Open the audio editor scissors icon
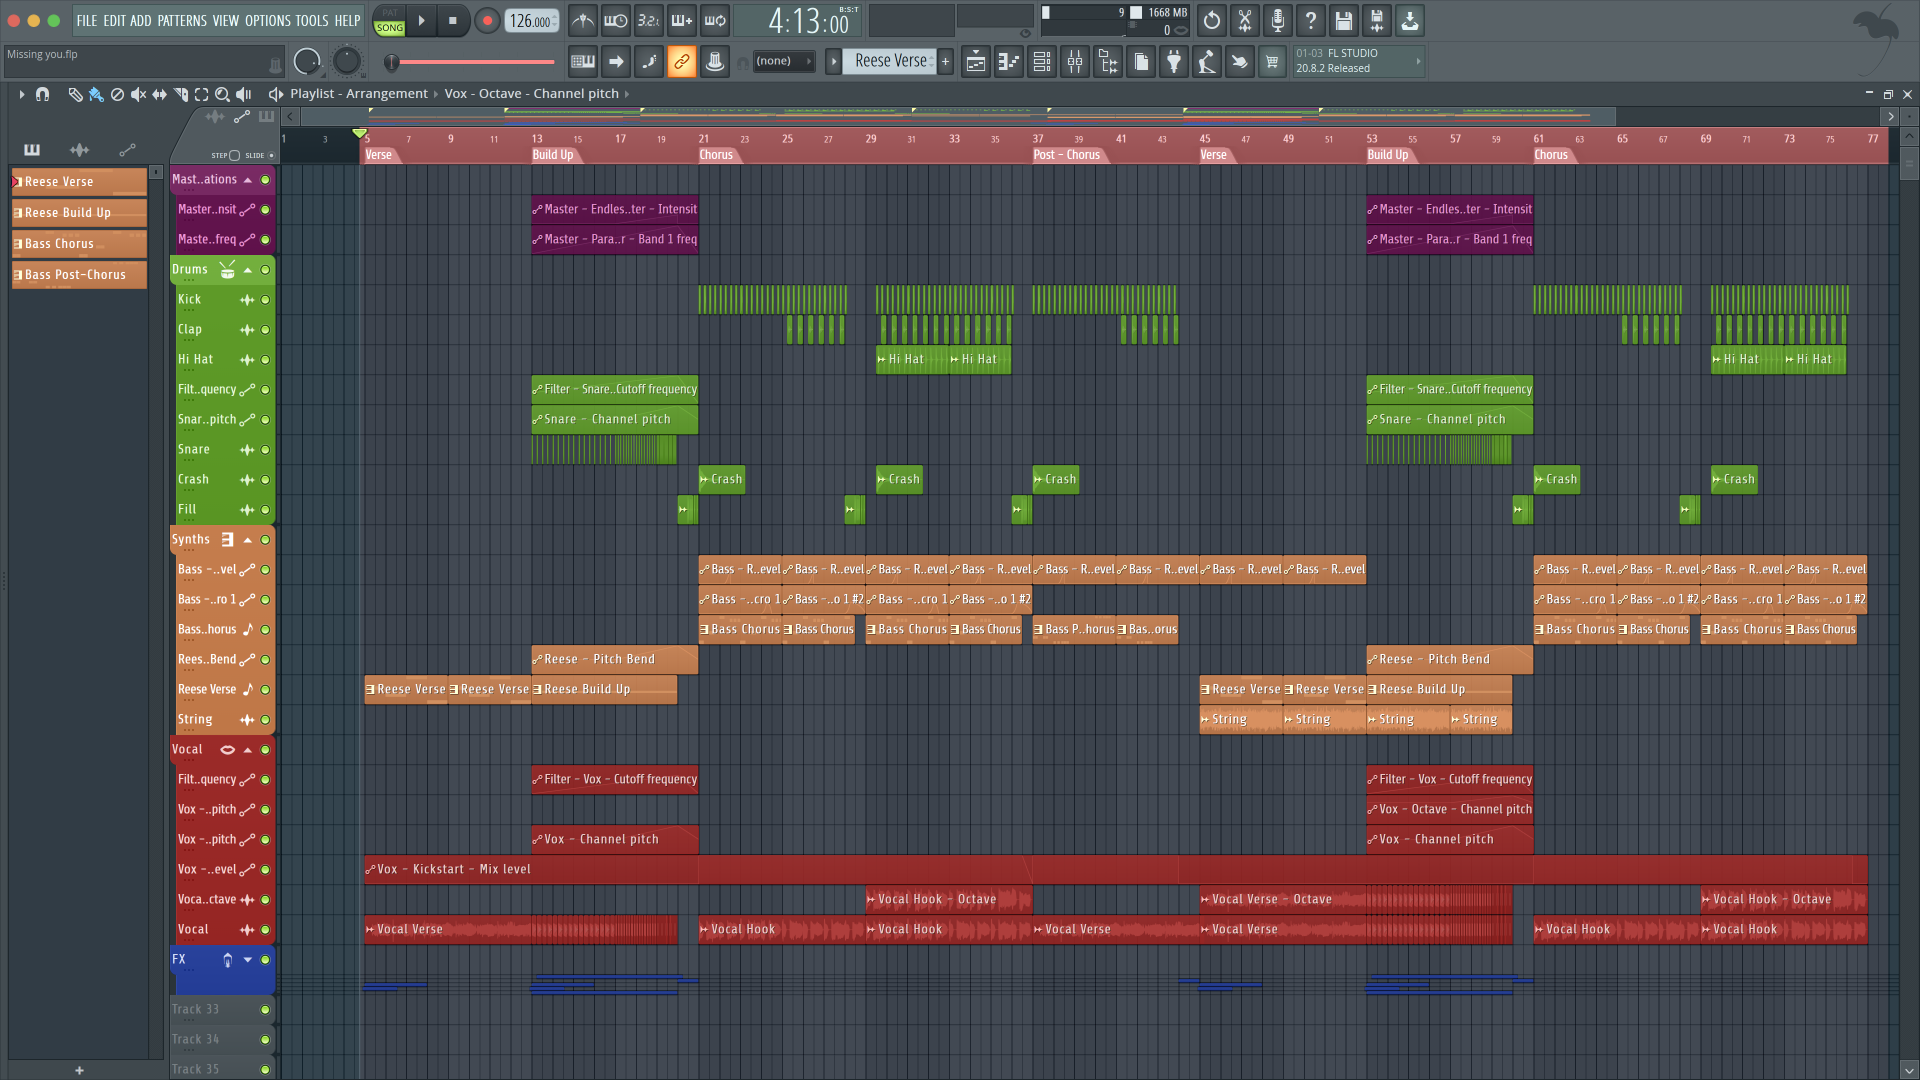 tap(1245, 20)
